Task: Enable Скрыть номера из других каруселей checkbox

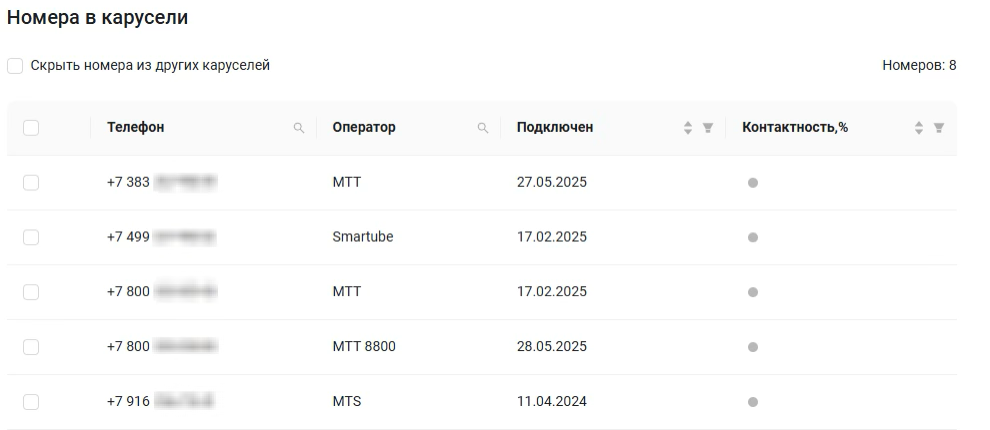Action: click(x=15, y=66)
